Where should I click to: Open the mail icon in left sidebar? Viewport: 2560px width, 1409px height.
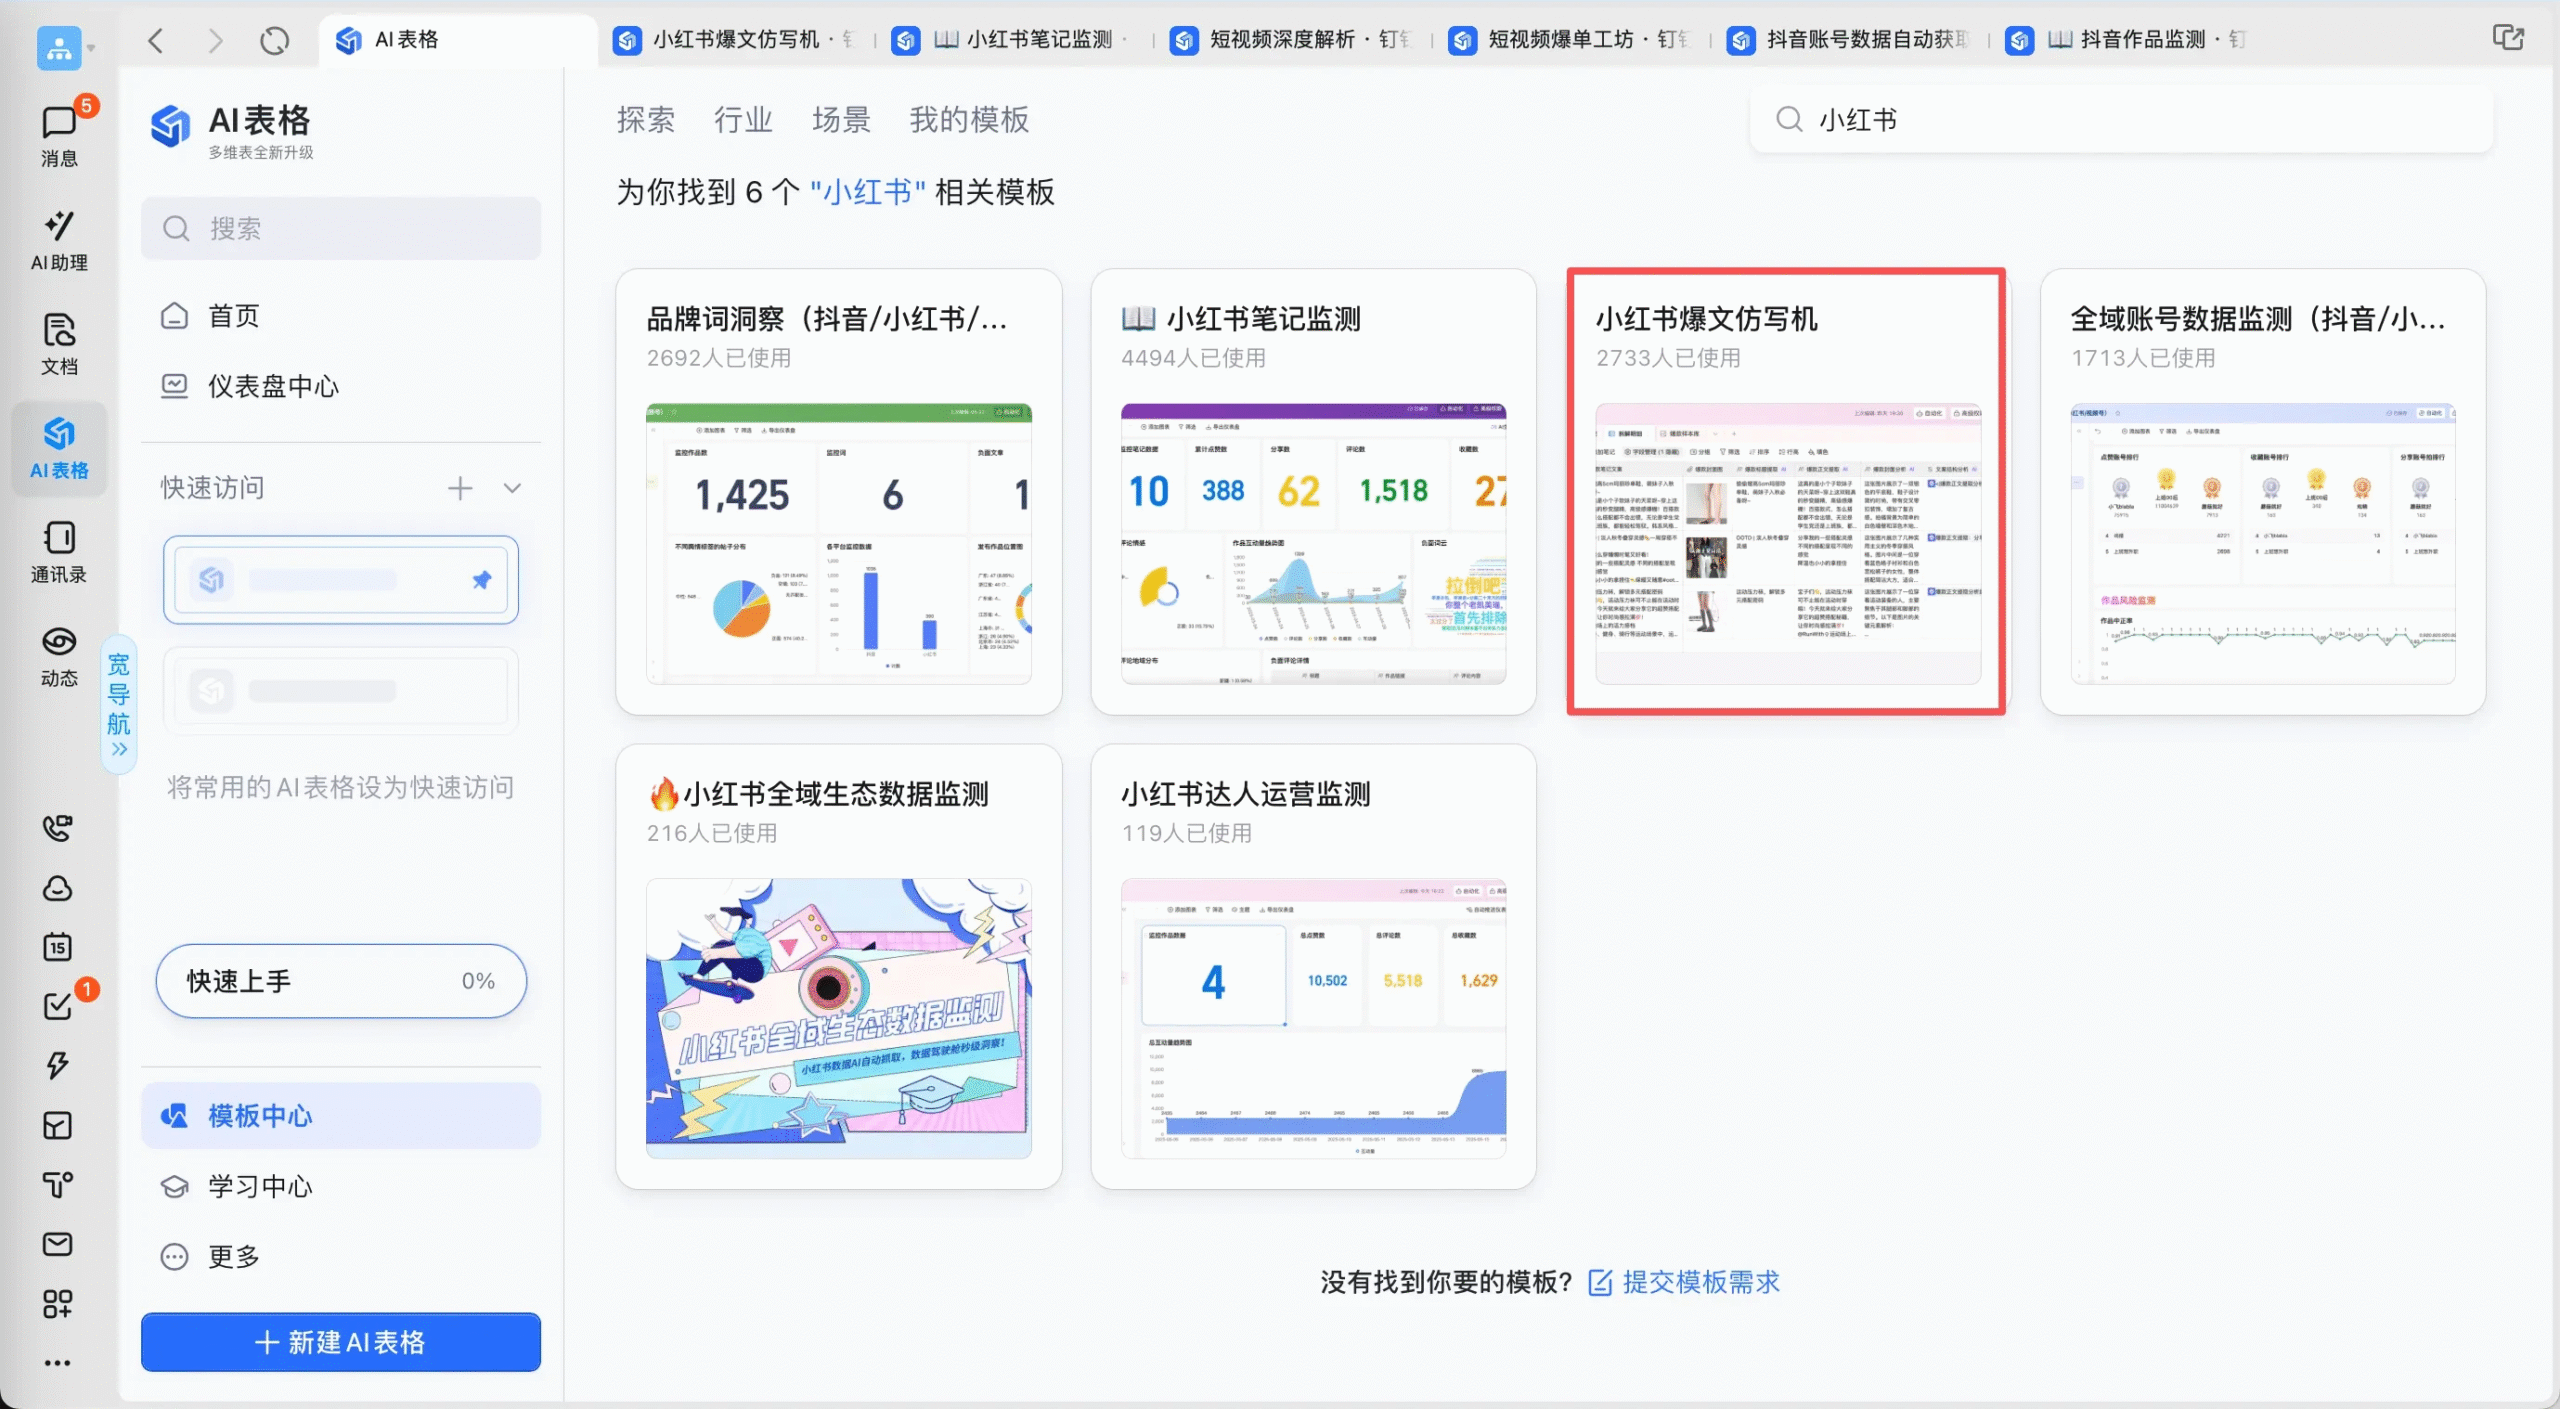click(x=58, y=1244)
